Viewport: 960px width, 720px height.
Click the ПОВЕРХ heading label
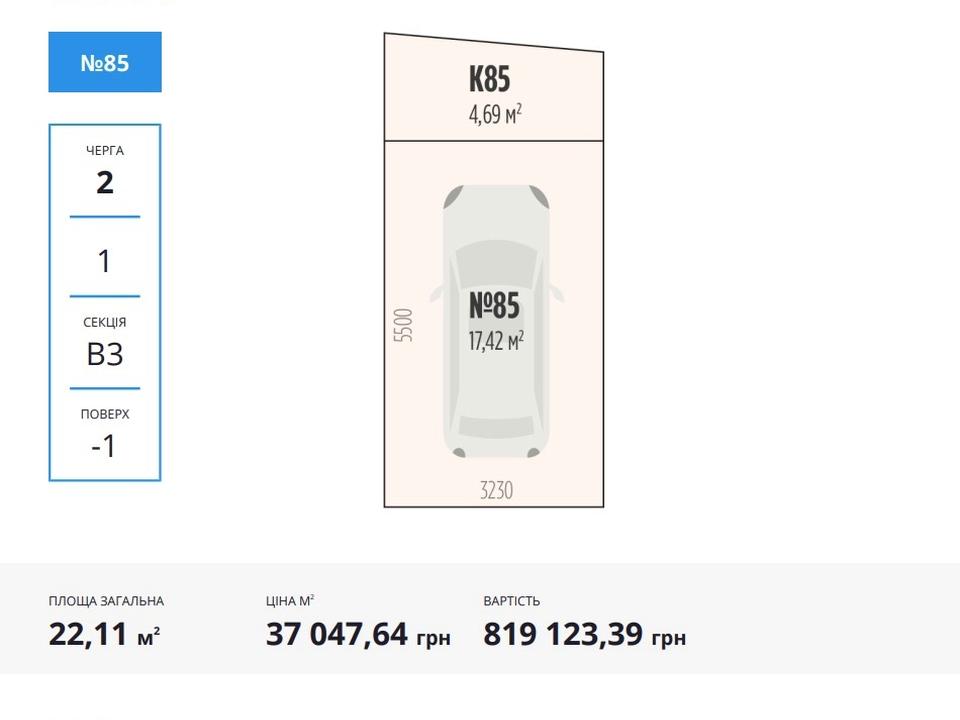point(105,414)
